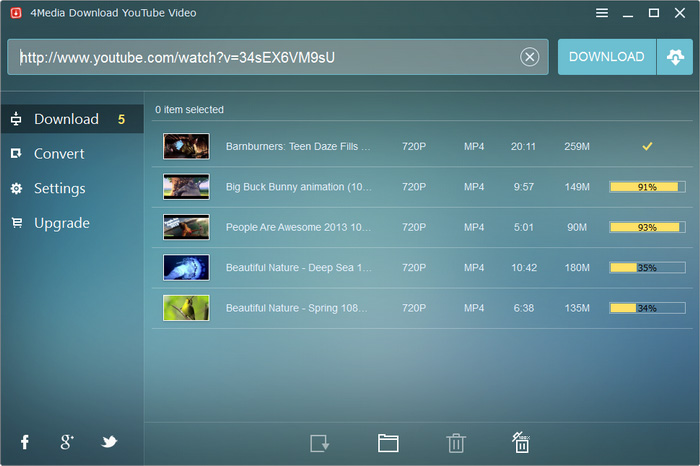
Task: Click the 35% progress bar
Action: coord(647,268)
